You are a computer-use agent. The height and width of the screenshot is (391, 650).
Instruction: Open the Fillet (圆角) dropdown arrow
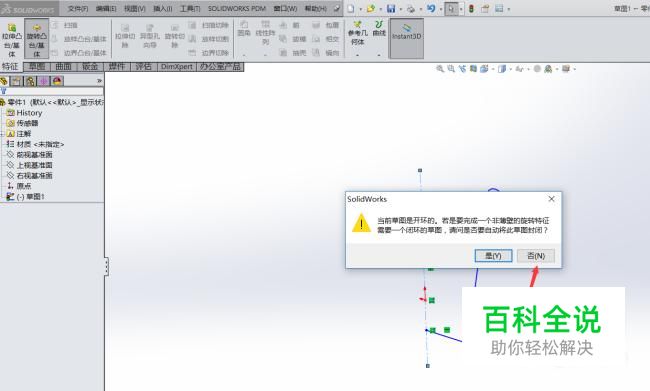(244, 55)
